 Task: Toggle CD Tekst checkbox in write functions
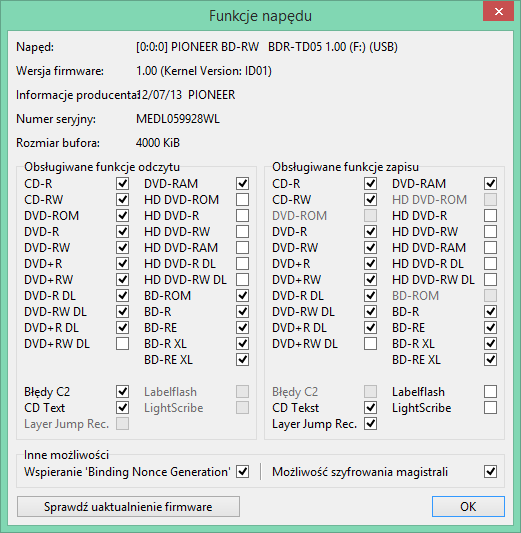pos(370,408)
